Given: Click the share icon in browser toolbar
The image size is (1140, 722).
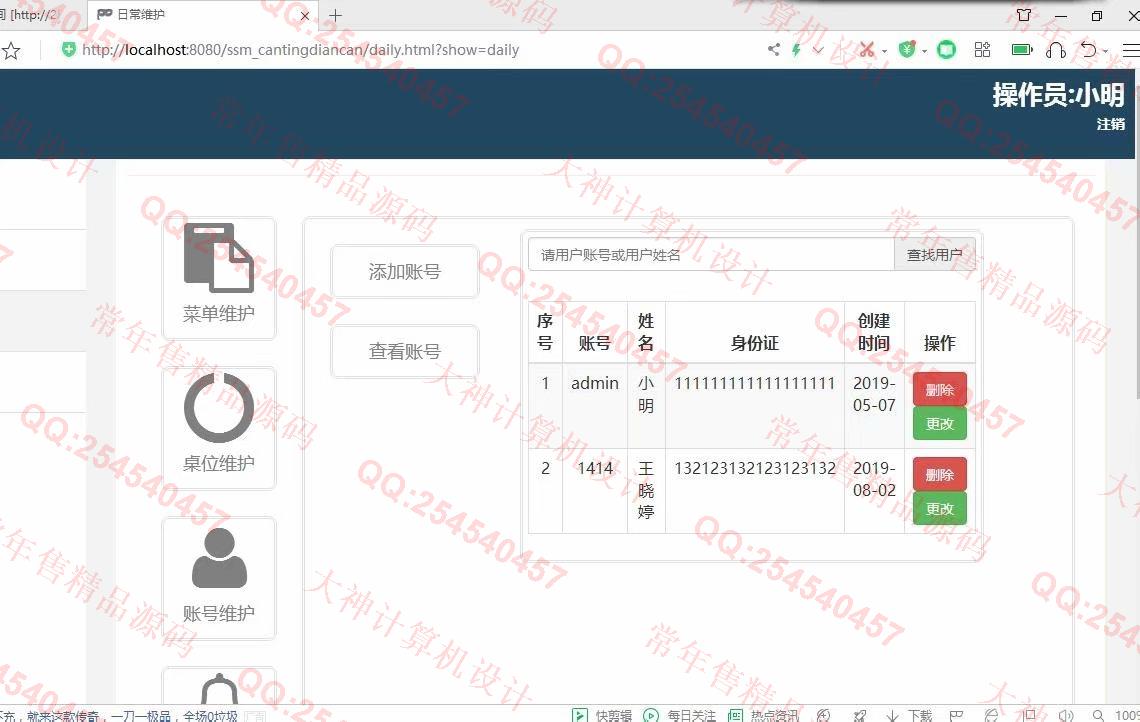Looking at the screenshot, I should tap(774, 49).
